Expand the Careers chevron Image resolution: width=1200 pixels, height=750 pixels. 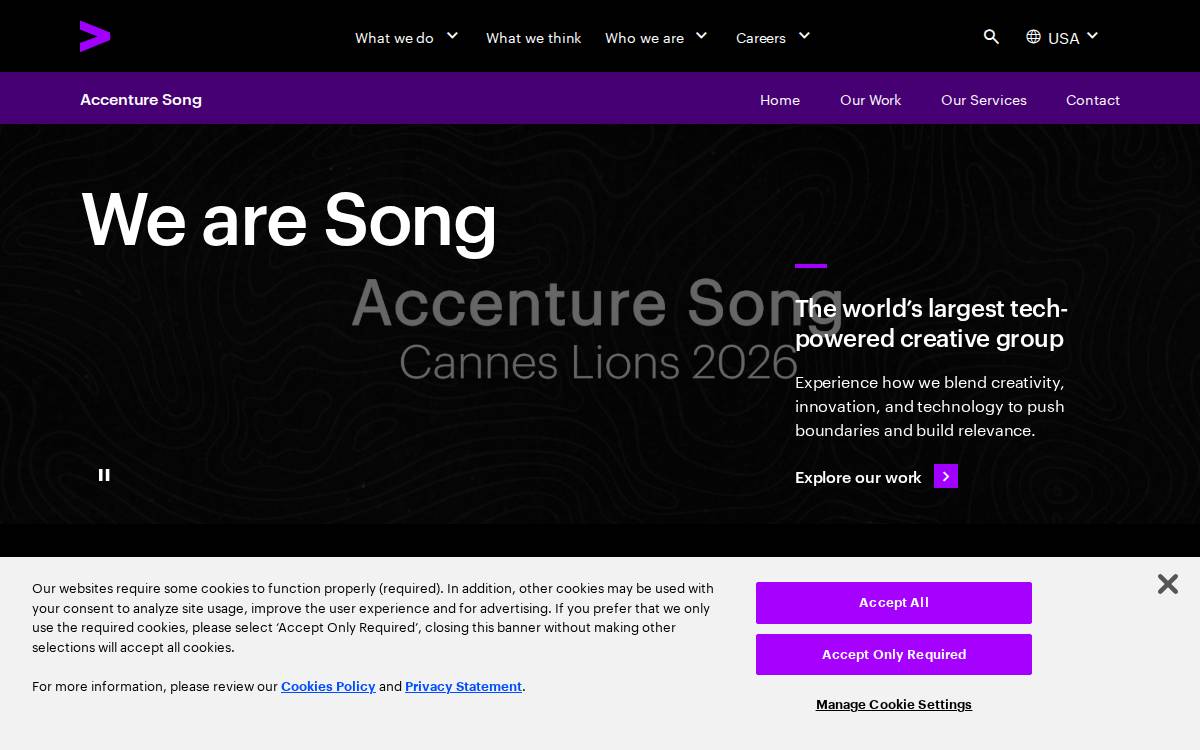[x=804, y=36]
